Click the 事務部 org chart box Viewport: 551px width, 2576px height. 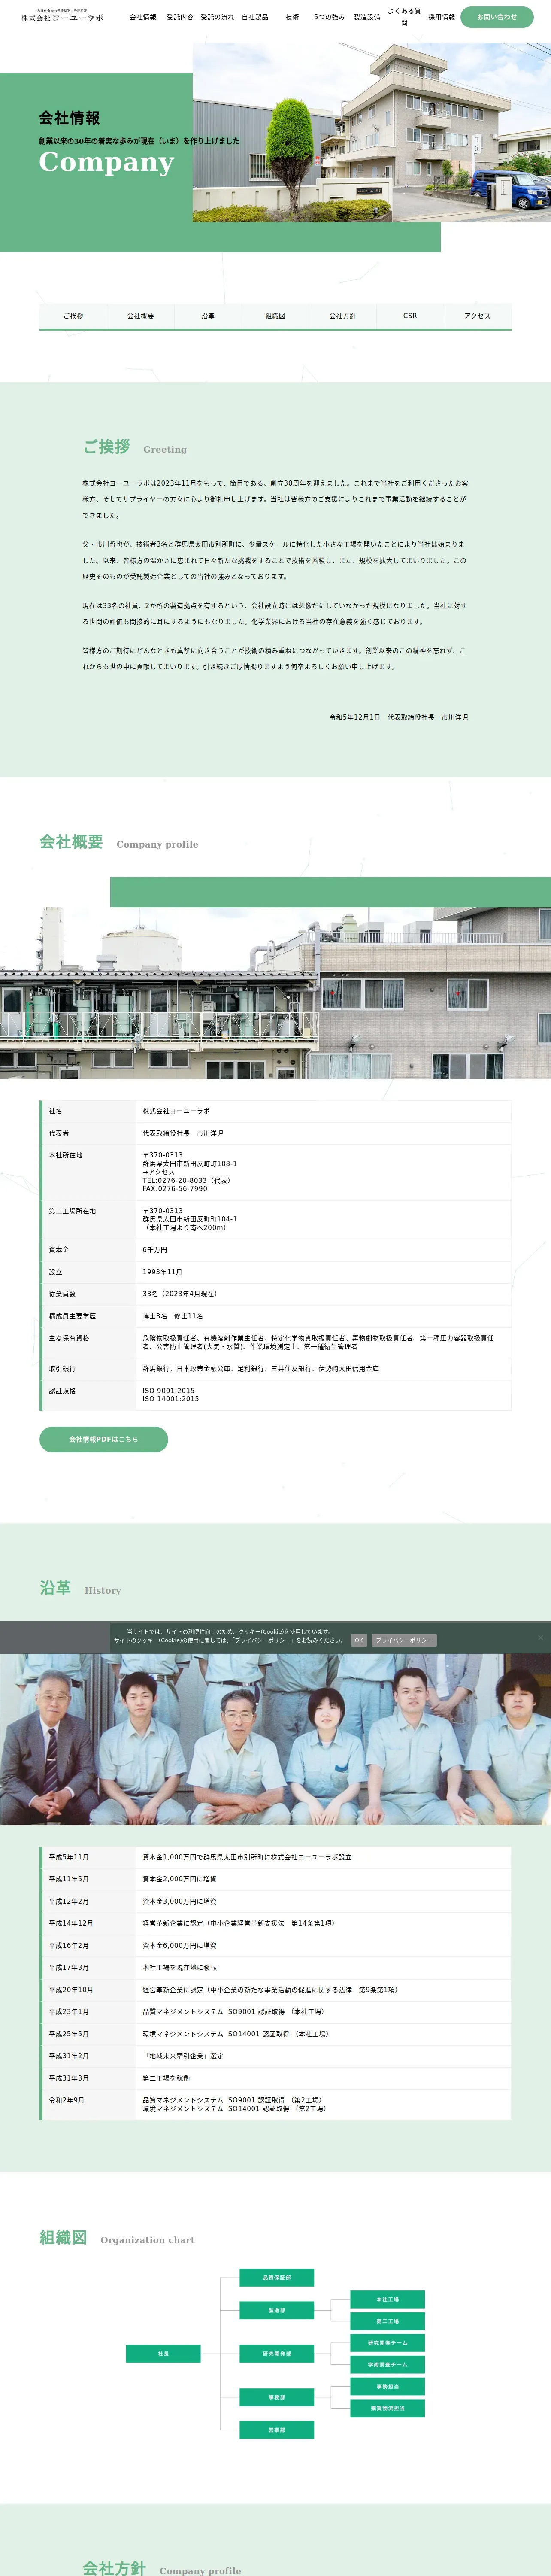click(x=277, y=2397)
